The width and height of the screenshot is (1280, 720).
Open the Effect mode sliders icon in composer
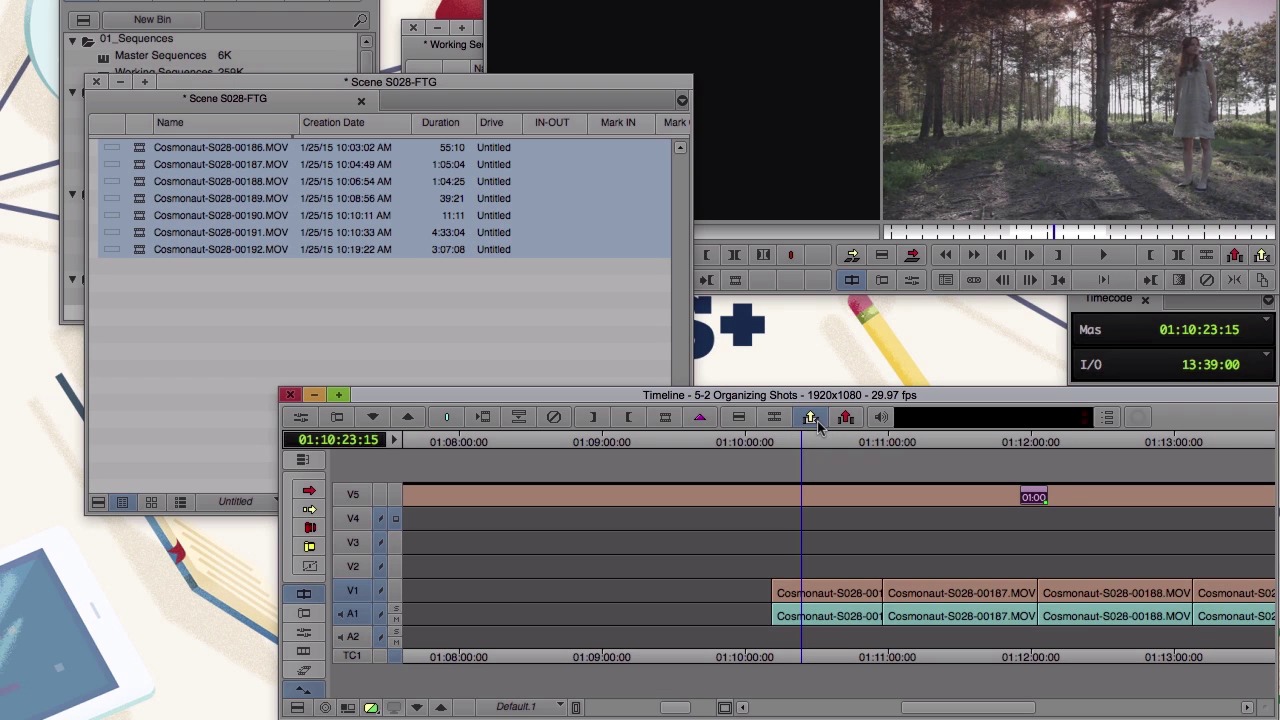pyautogui.click(x=912, y=281)
